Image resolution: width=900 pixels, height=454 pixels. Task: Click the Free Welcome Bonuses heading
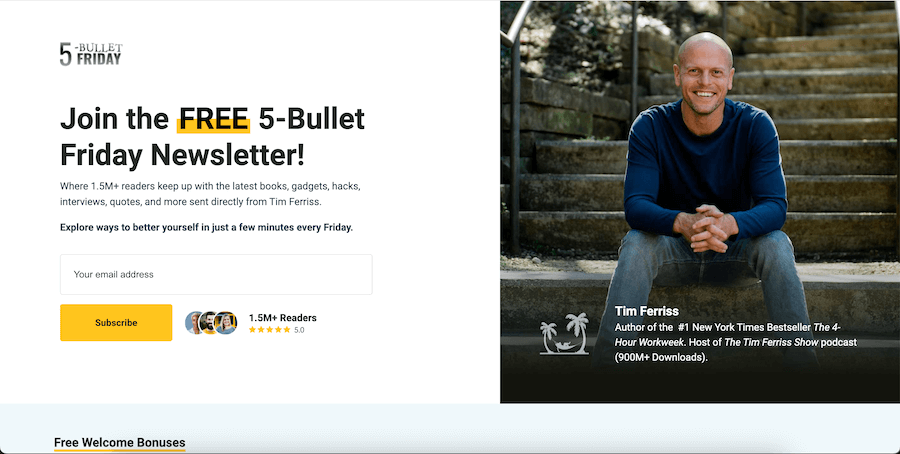click(x=119, y=443)
